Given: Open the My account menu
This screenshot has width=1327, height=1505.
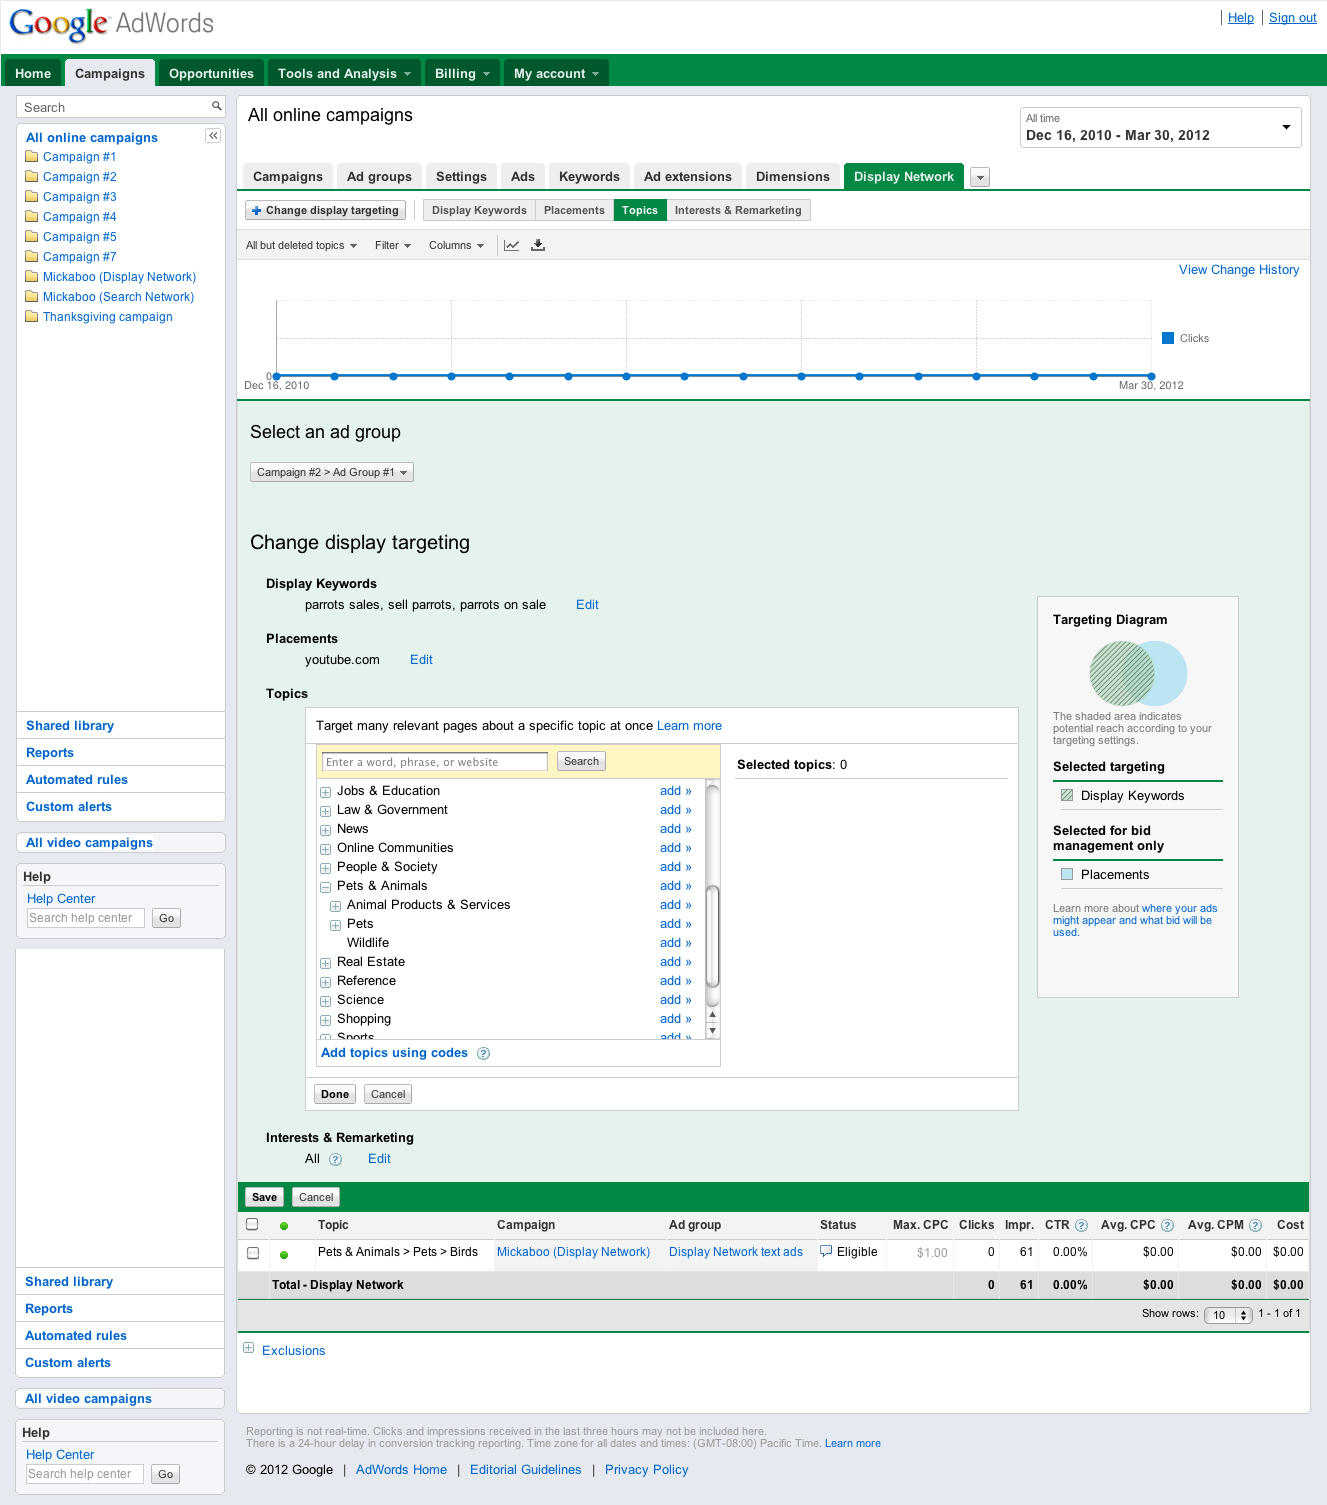Looking at the screenshot, I should pyautogui.click(x=556, y=73).
